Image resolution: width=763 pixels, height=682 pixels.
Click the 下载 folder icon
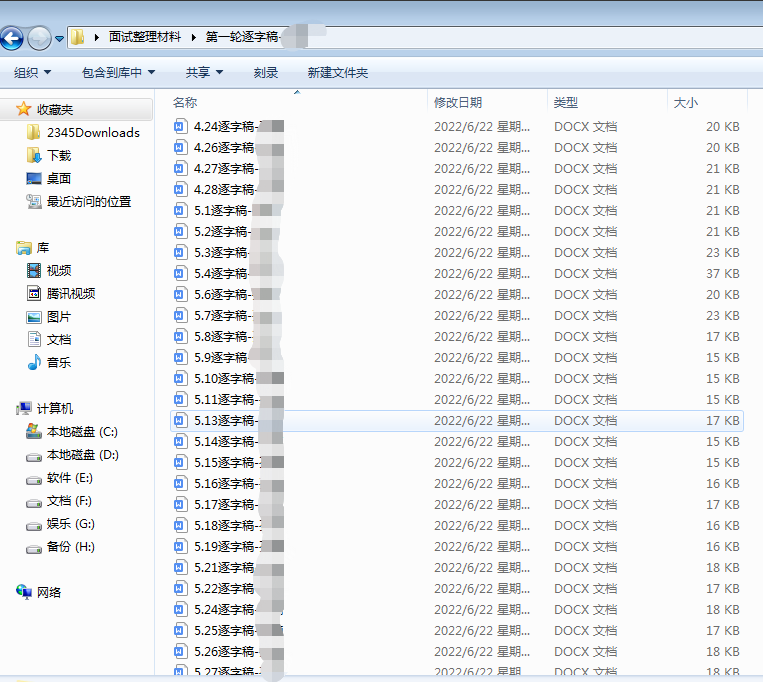pyautogui.click(x=34, y=155)
